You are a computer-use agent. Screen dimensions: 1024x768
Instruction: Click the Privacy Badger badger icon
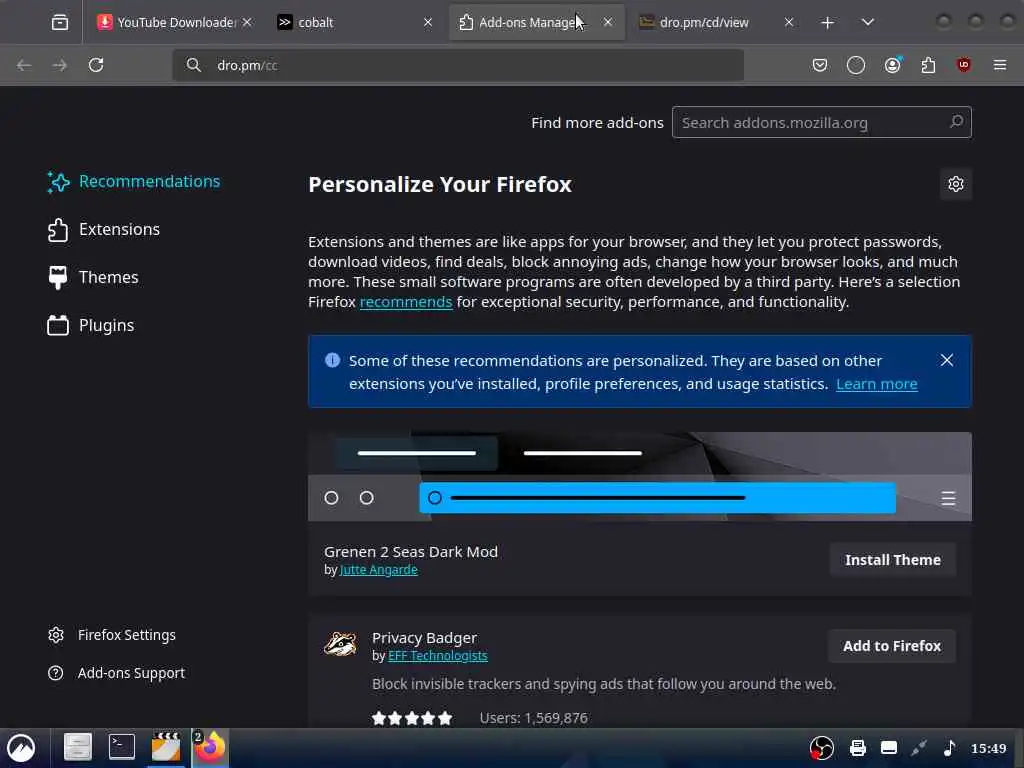(x=341, y=644)
